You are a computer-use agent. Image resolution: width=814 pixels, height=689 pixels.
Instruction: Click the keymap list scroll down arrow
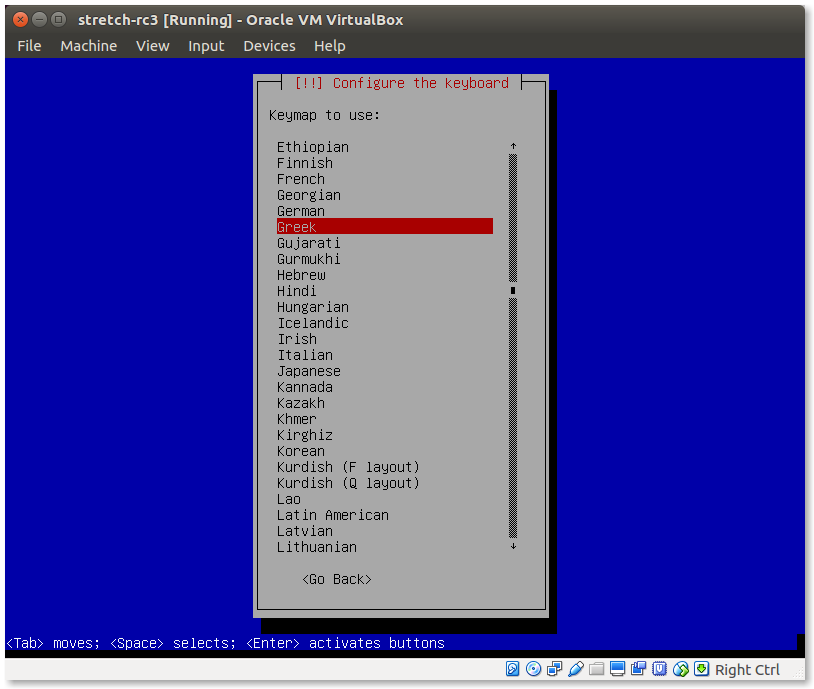click(513, 546)
